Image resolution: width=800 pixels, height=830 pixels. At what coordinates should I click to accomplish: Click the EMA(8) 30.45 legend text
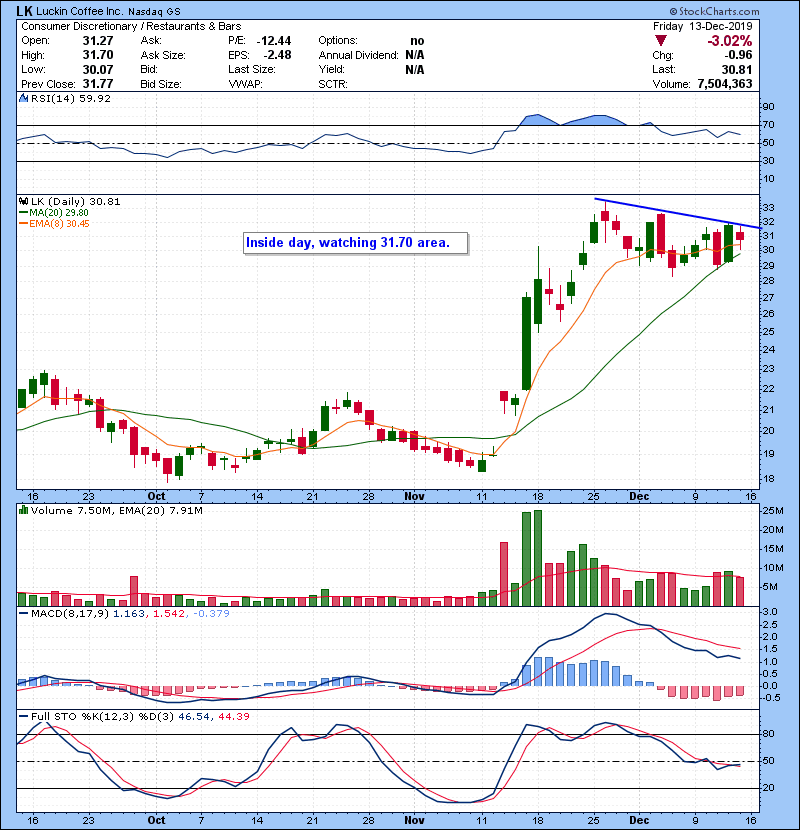coord(59,224)
